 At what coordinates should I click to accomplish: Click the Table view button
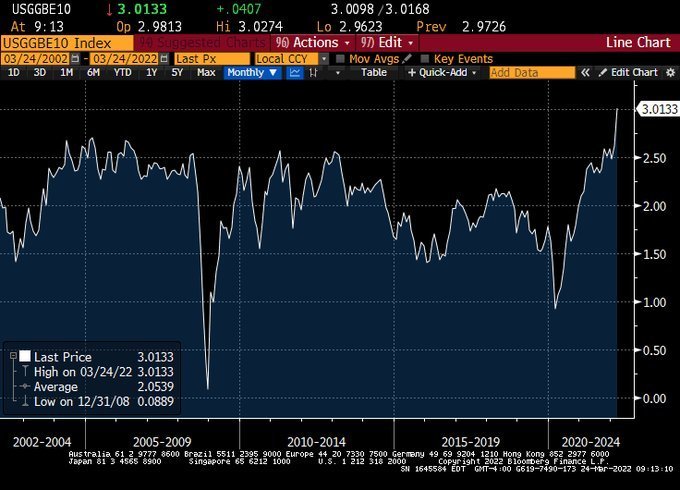(x=374, y=72)
